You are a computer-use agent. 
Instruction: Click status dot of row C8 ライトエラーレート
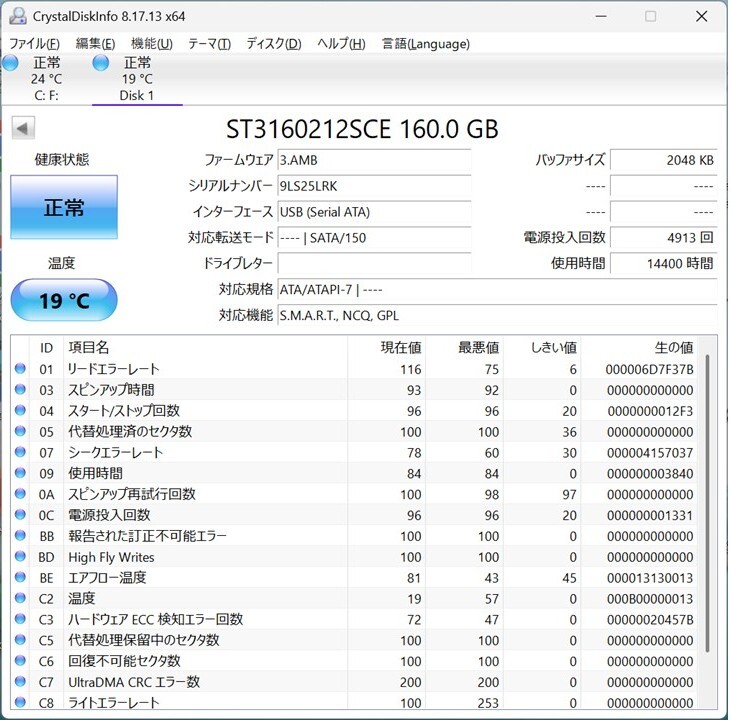coord(20,702)
